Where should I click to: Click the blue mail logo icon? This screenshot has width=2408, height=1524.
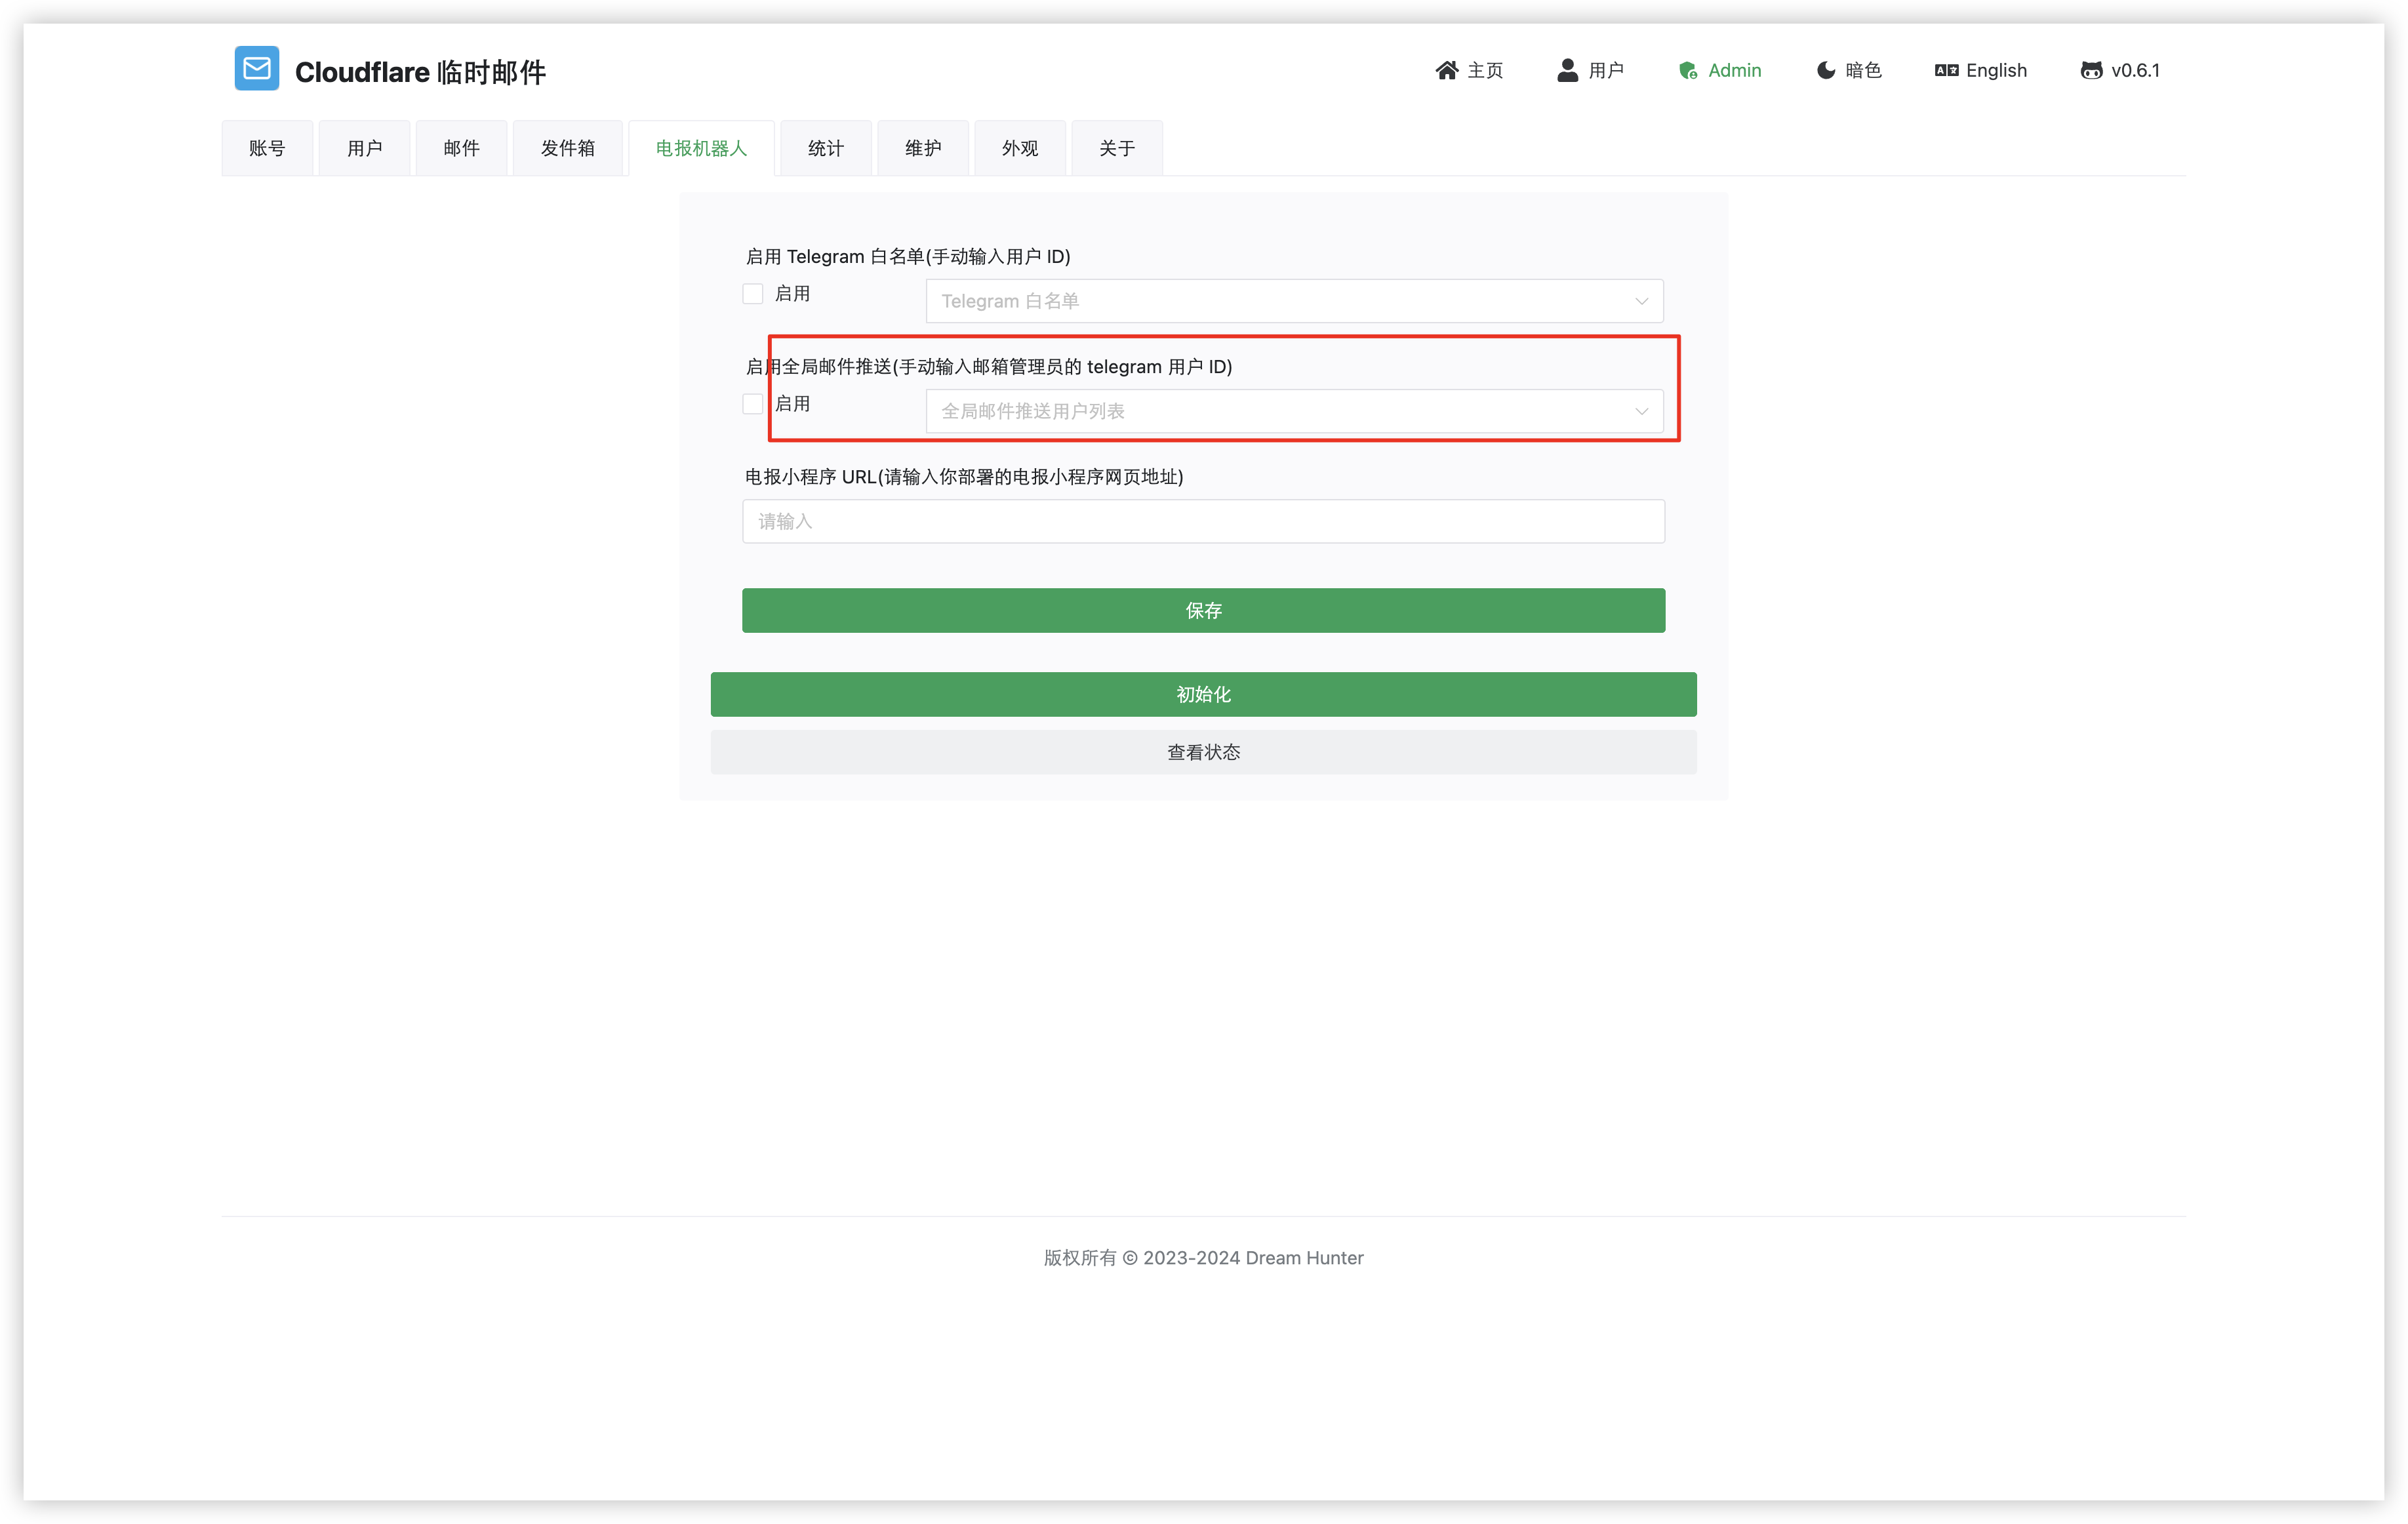click(257, 68)
